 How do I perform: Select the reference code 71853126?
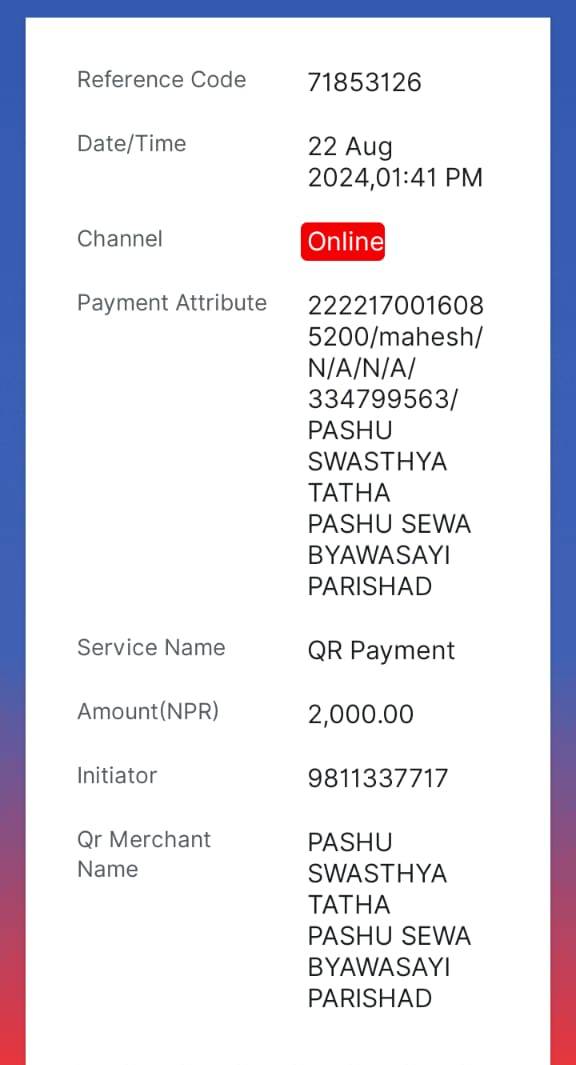(365, 82)
